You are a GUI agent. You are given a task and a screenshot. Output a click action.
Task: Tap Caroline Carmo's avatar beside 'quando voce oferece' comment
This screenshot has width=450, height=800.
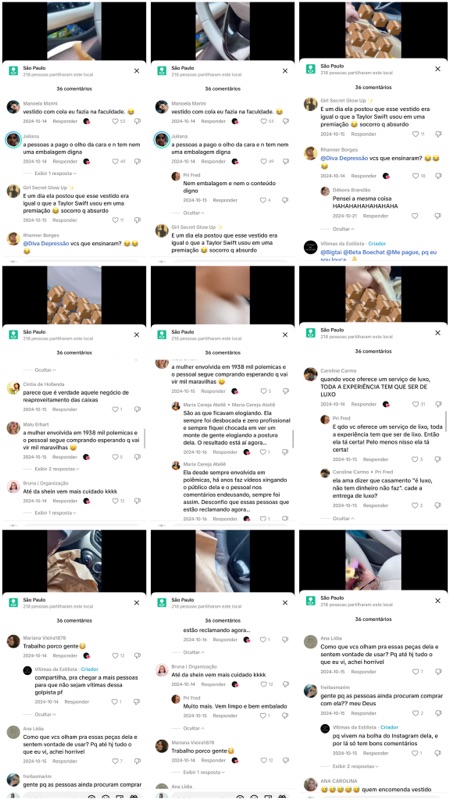click(310, 374)
